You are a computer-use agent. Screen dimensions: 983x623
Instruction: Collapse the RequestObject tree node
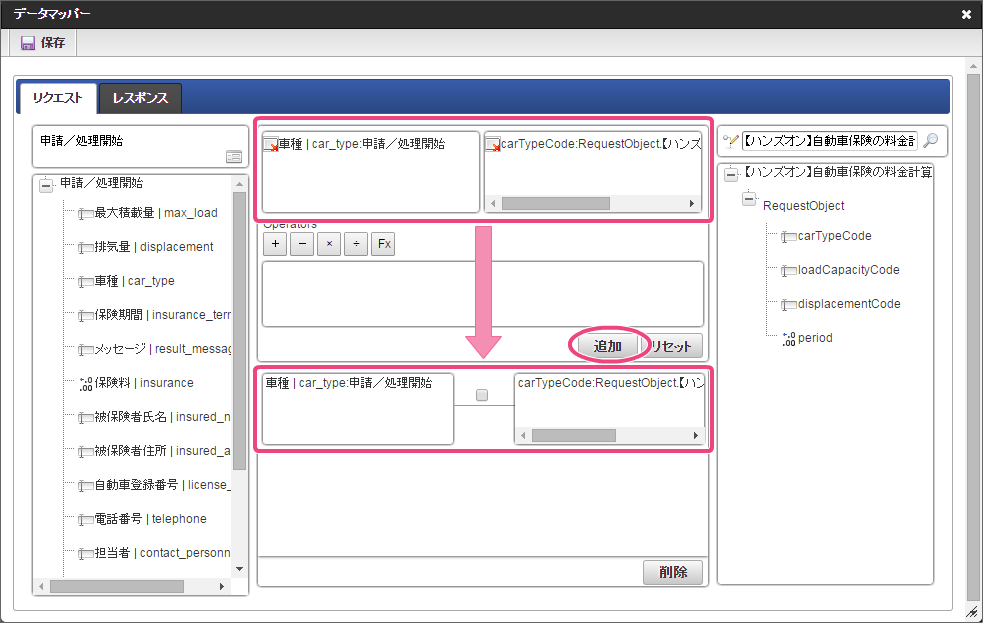749,199
